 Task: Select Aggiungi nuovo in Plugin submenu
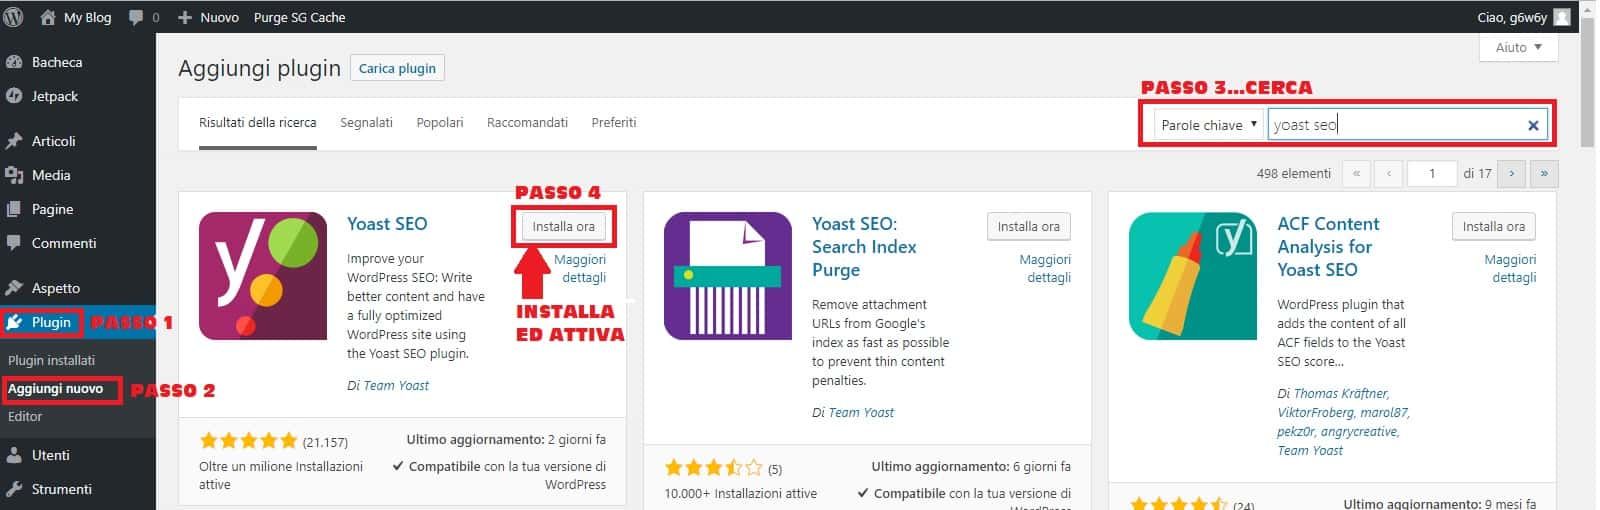click(55, 389)
